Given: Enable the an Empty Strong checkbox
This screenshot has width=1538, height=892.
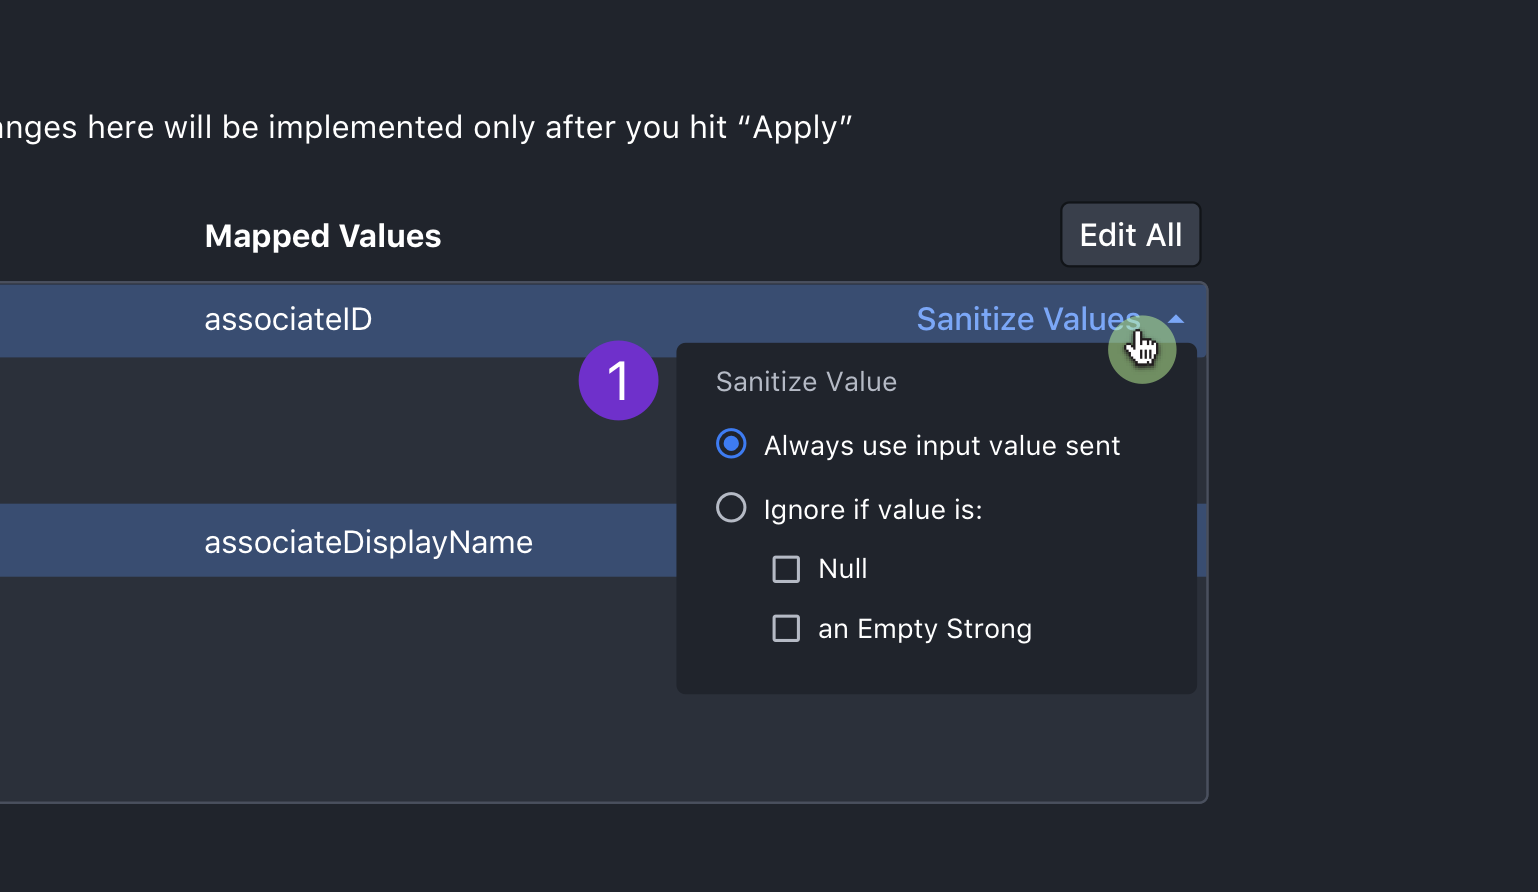Looking at the screenshot, I should 786,629.
